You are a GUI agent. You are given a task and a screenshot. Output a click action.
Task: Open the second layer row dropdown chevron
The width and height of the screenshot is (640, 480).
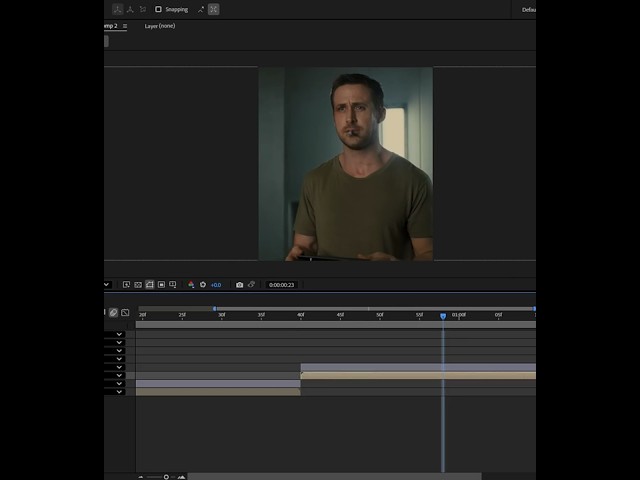pos(119,342)
